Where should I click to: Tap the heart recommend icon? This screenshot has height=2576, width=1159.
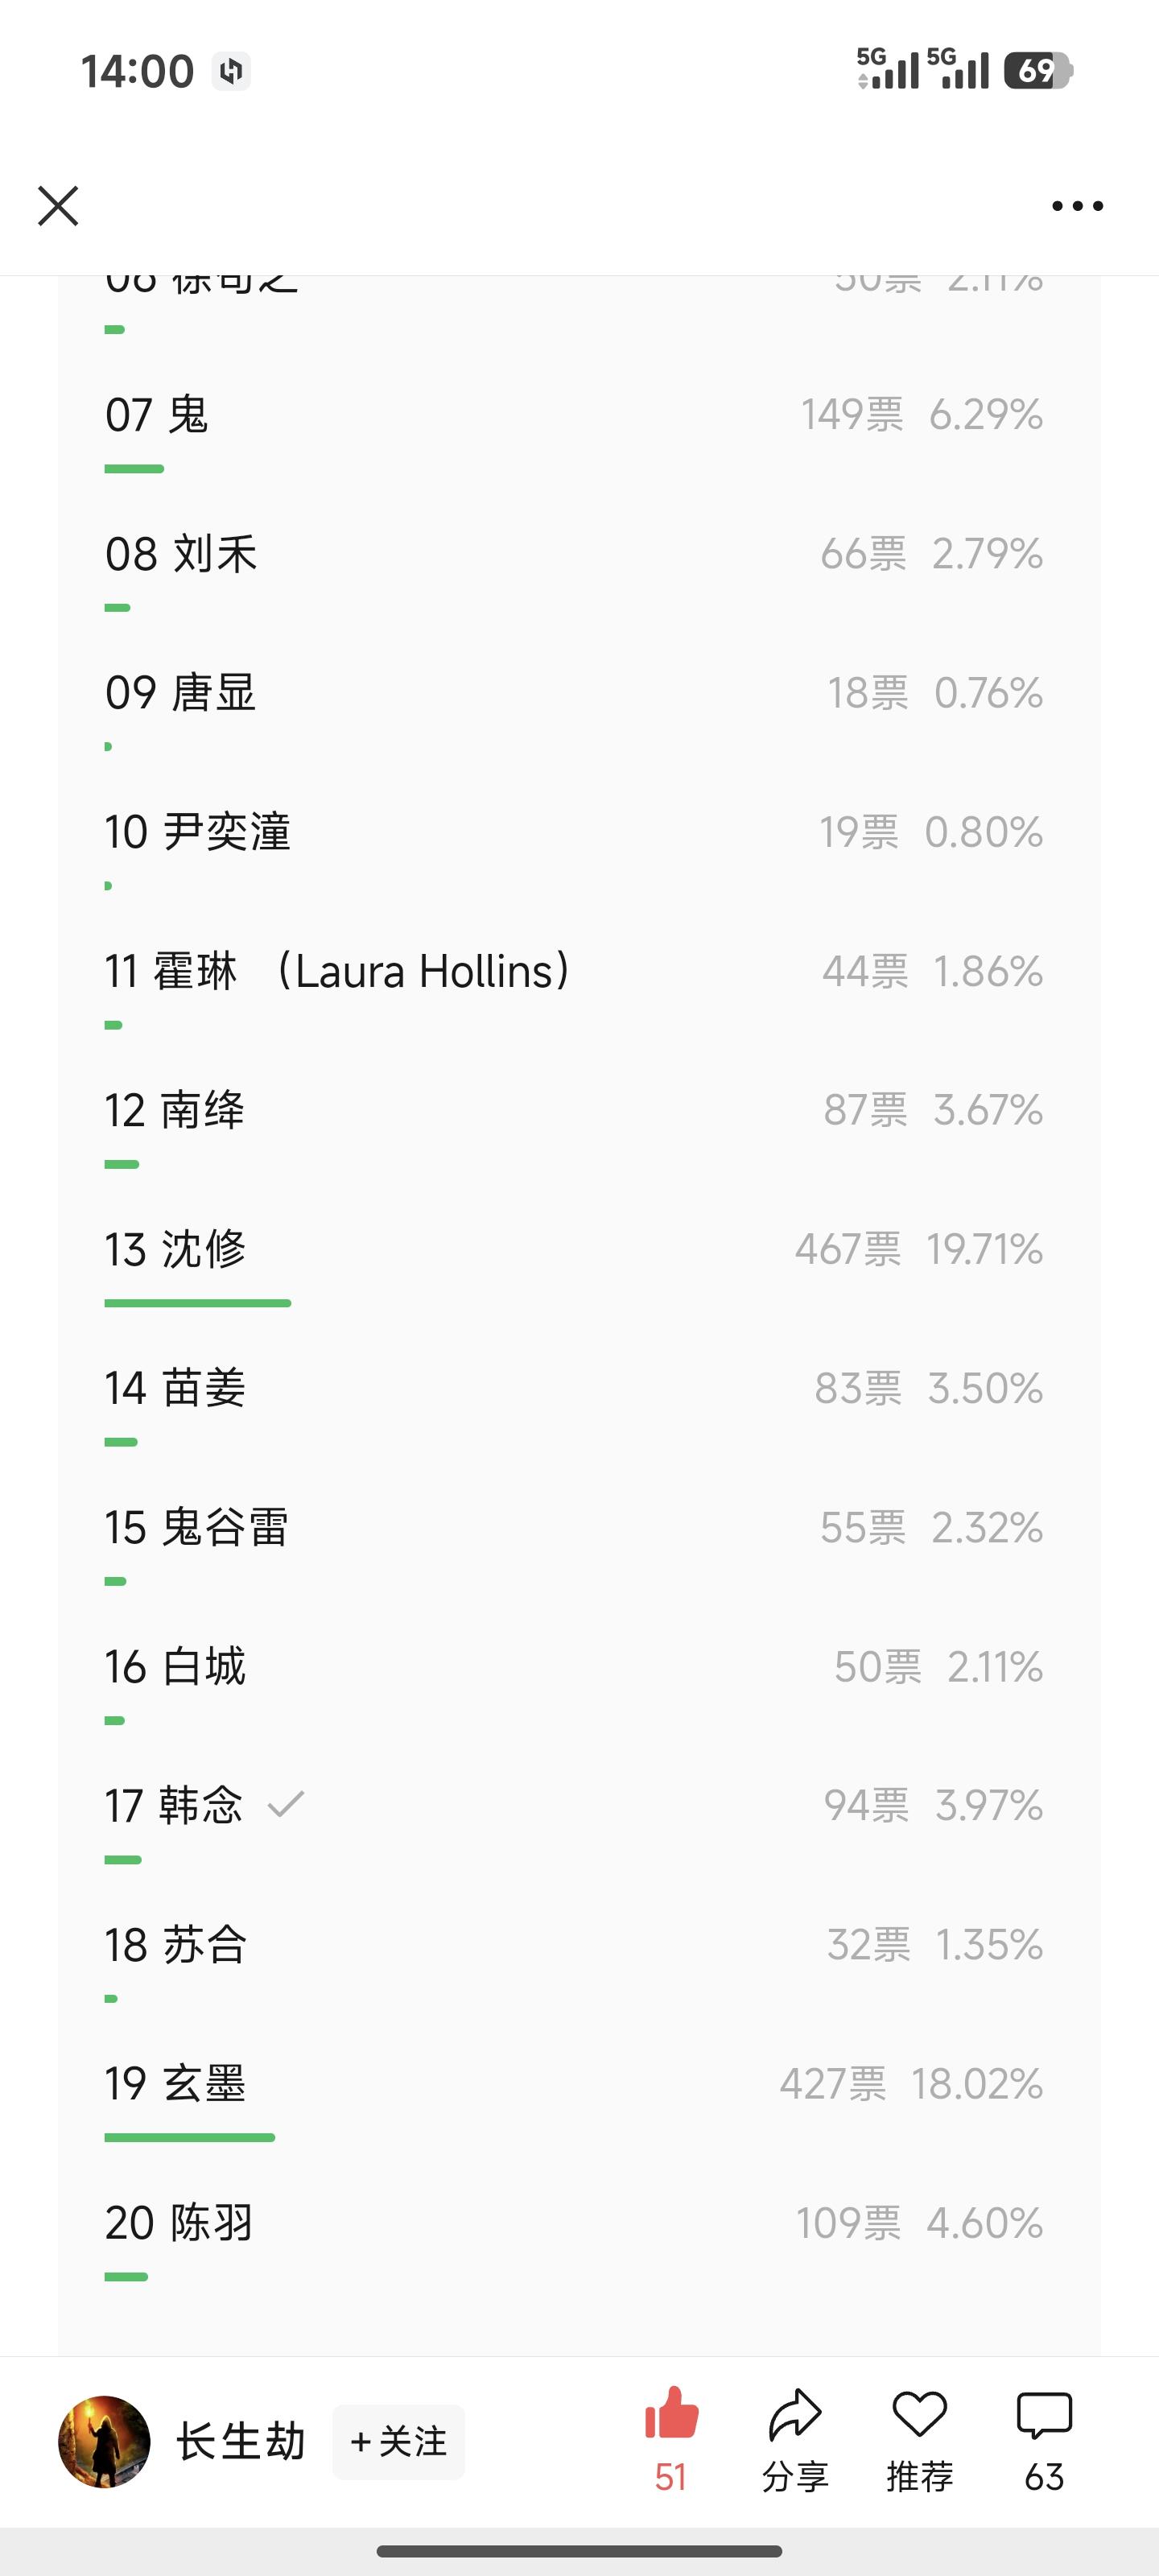[919, 2415]
